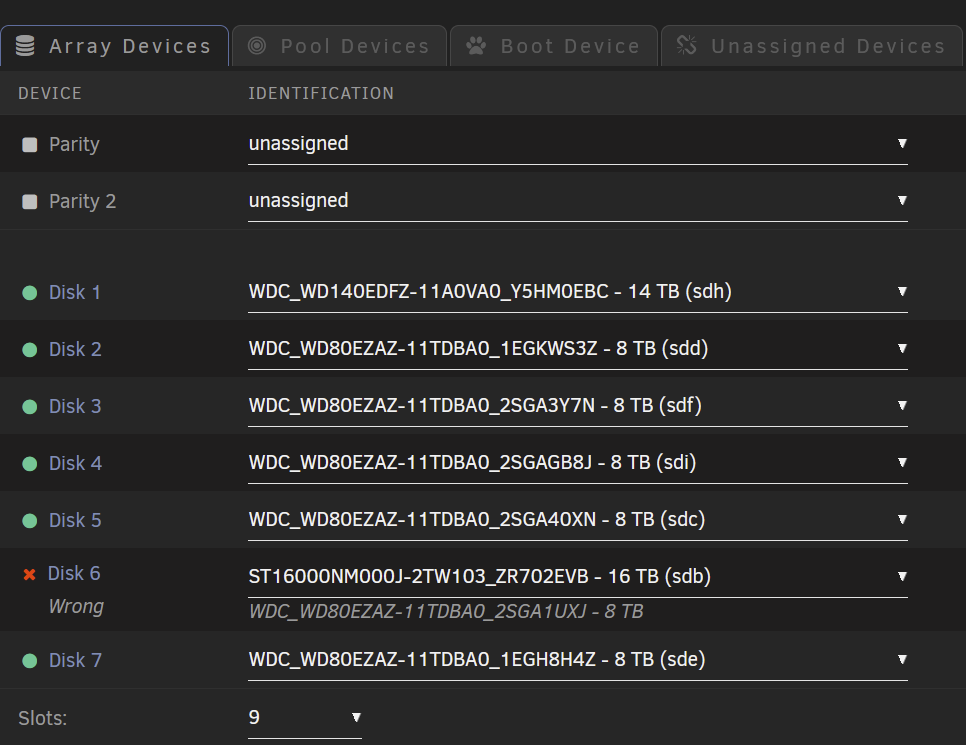The height and width of the screenshot is (745, 966).
Task: Click the Array Devices database icon
Action: [x=25, y=46]
